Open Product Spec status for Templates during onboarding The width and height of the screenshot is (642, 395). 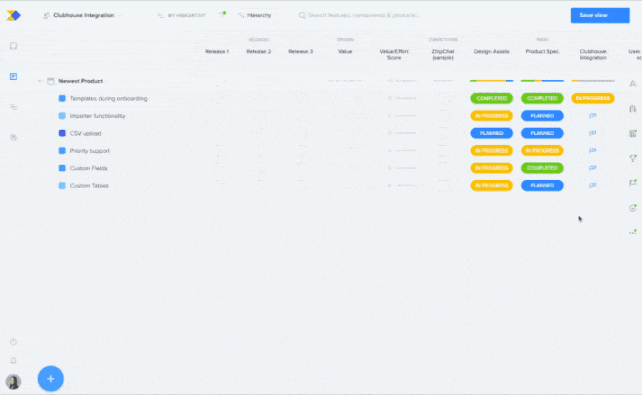(542, 98)
